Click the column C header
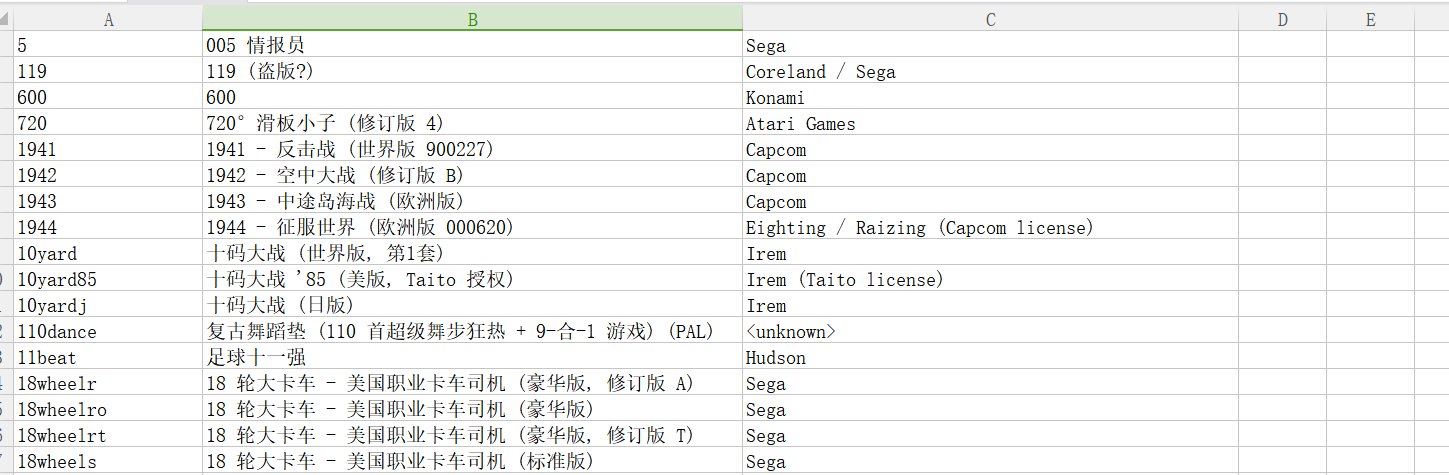The width and height of the screenshot is (1449, 475). coord(990,19)
